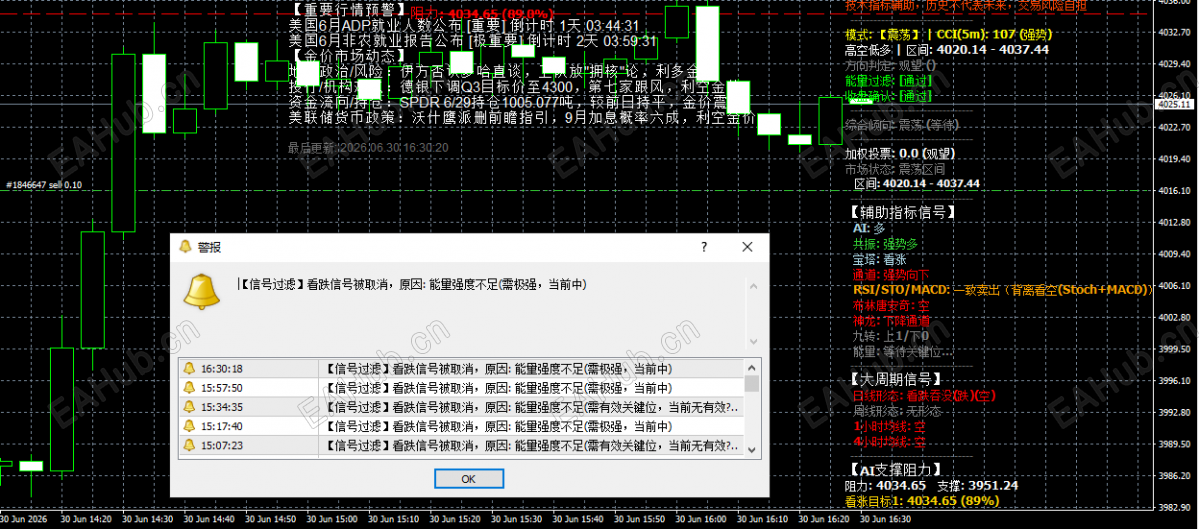This screenshot has width=1199, height=529.
Task: Click the bell icon on the 15:34:35 alert row
Action: coord(189,407)
